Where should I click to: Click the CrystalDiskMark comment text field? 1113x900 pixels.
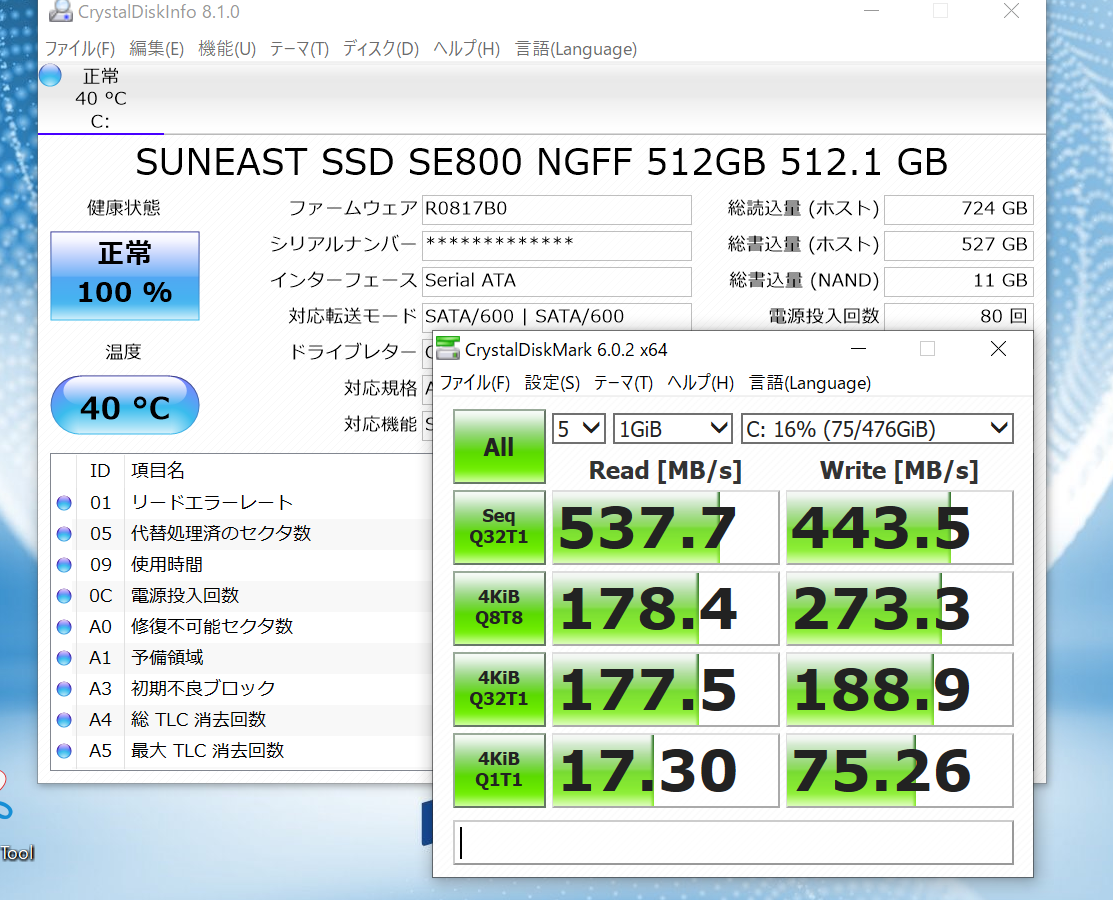pos(733,843)
